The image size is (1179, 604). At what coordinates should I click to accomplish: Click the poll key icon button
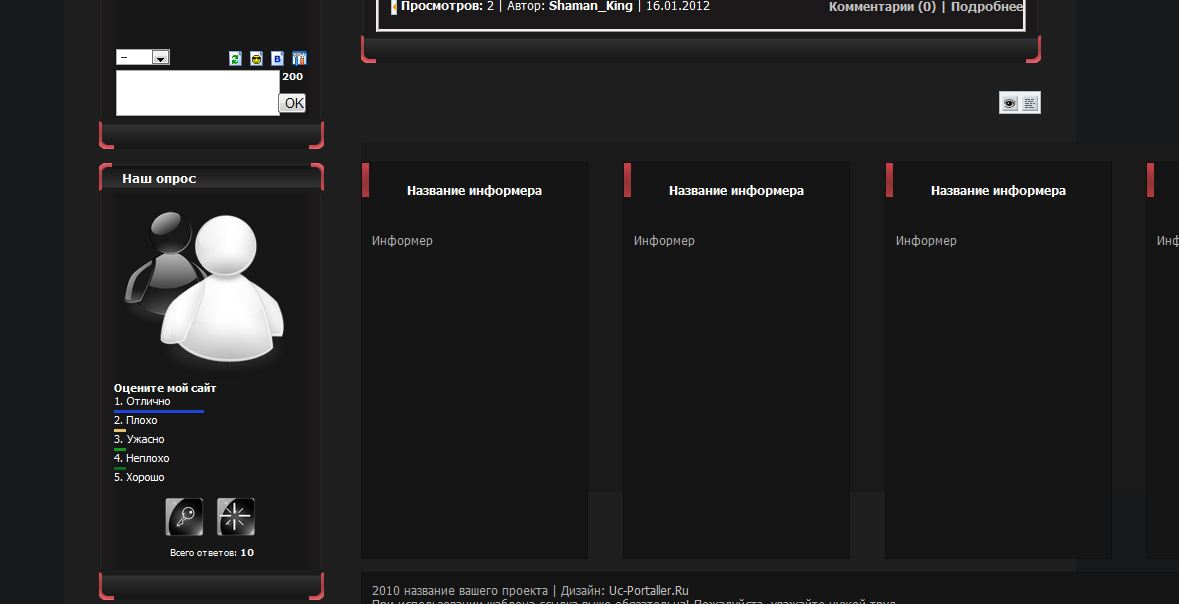click(184, 517)
